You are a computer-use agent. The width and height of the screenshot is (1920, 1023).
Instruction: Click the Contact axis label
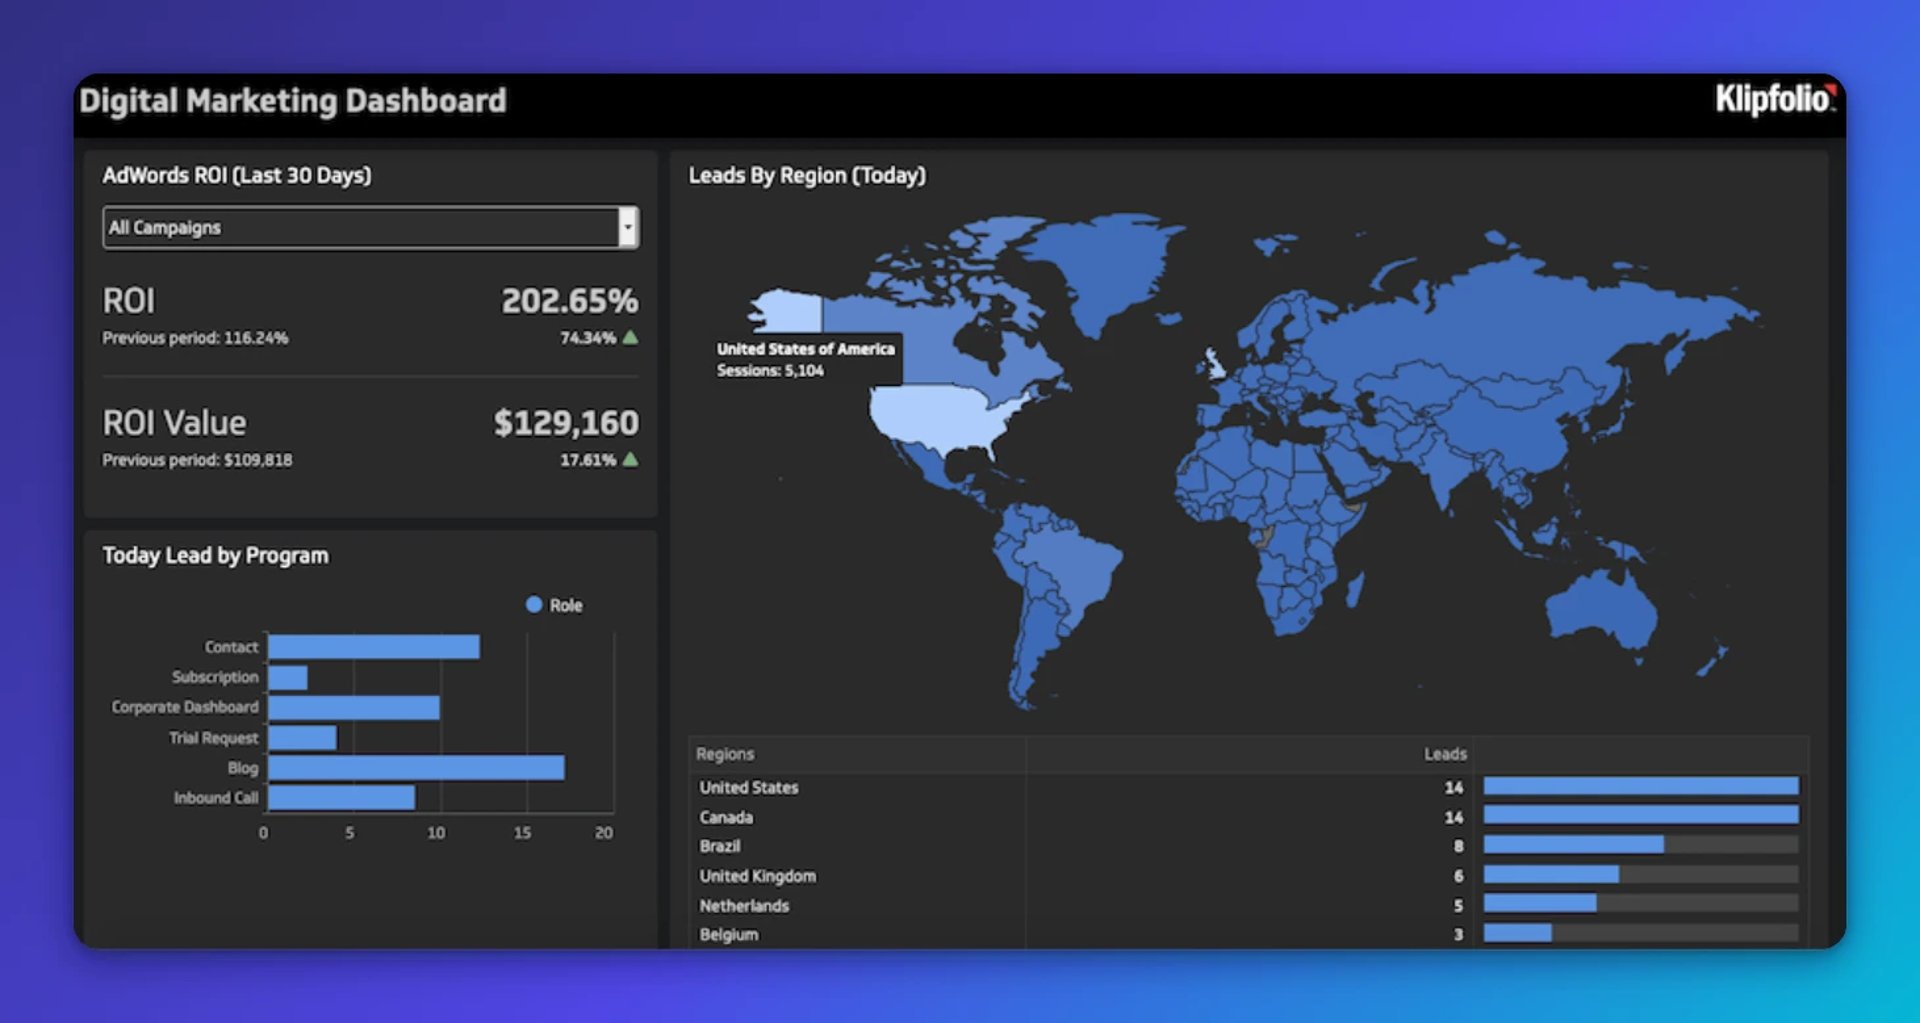pos(231,647)
